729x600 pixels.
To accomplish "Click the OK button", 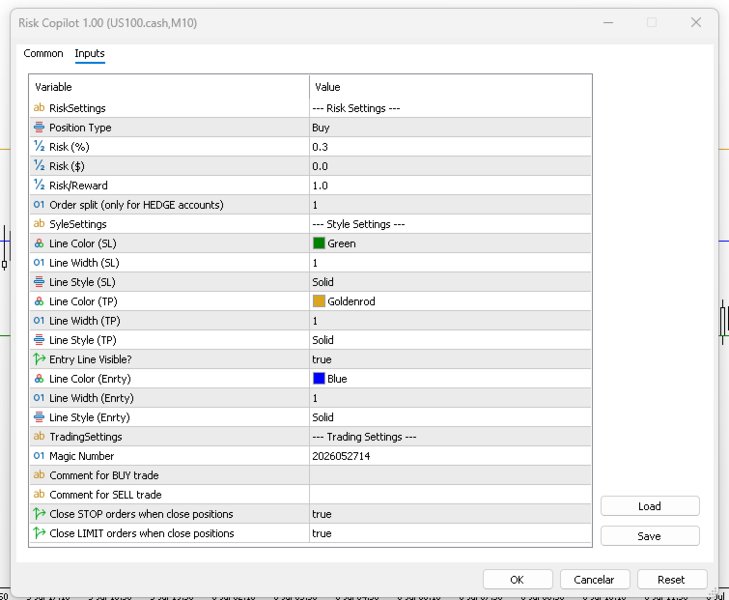I will coord(517,580).
